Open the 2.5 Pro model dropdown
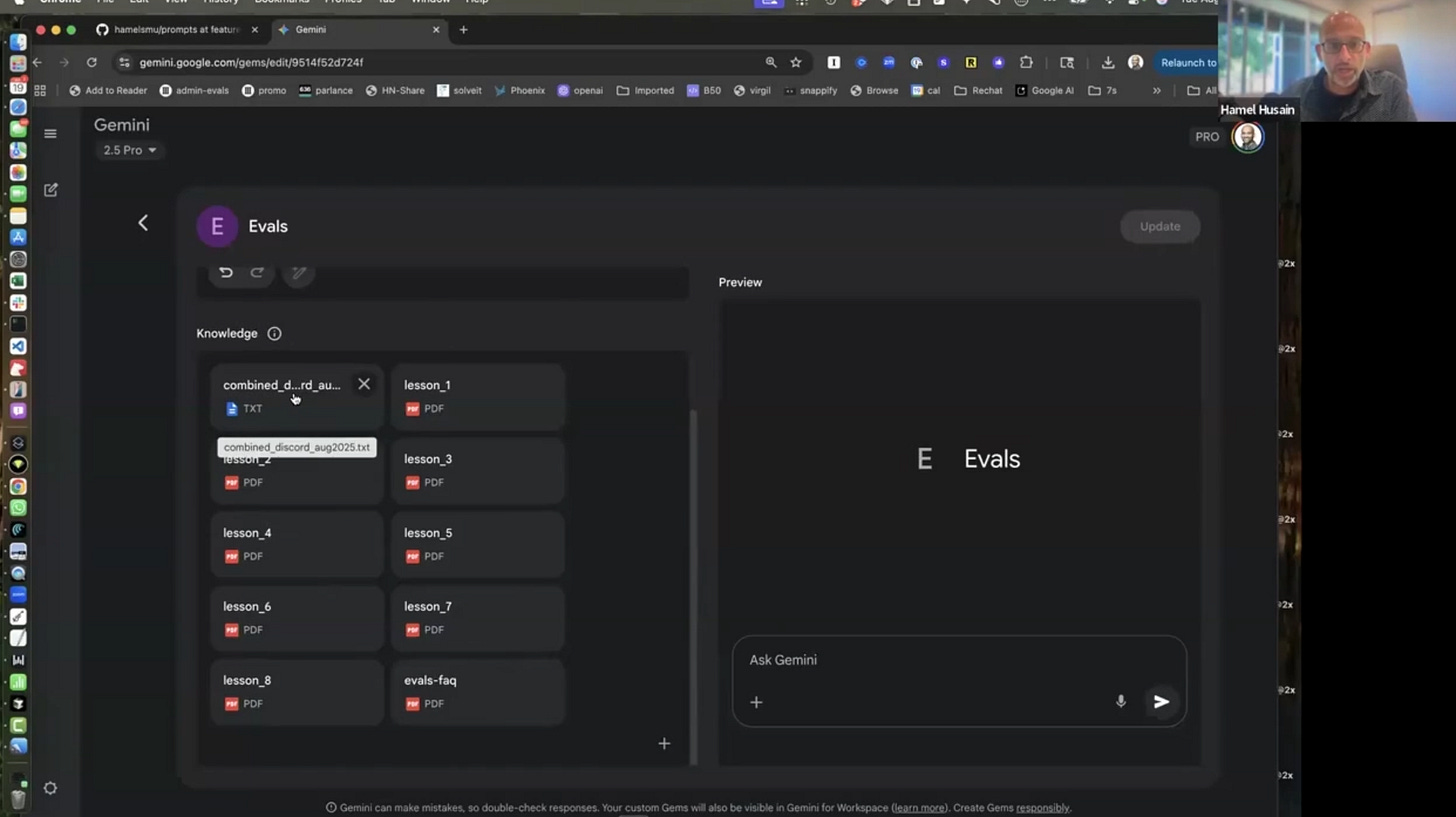1456x817 pixels. pyautogui.click(x=130, y=150)
